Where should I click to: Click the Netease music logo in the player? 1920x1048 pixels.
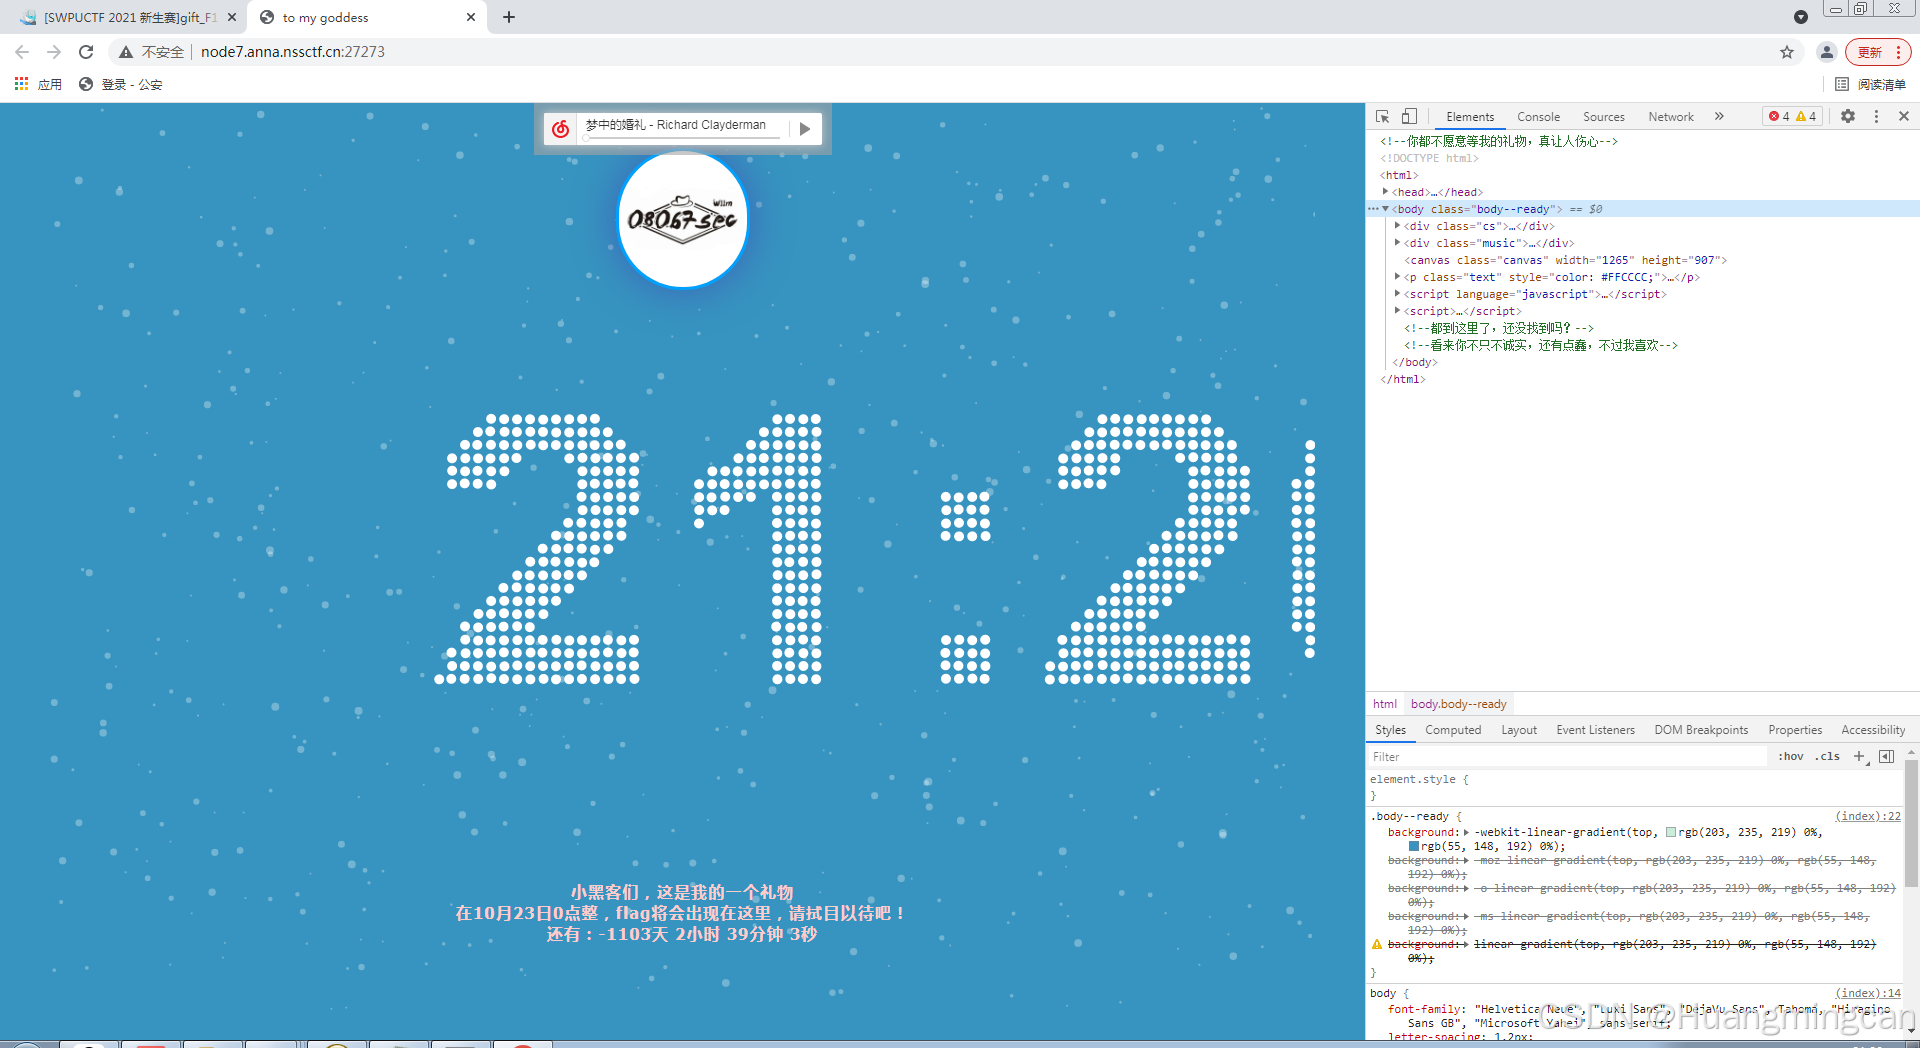(x=561, y=128)
